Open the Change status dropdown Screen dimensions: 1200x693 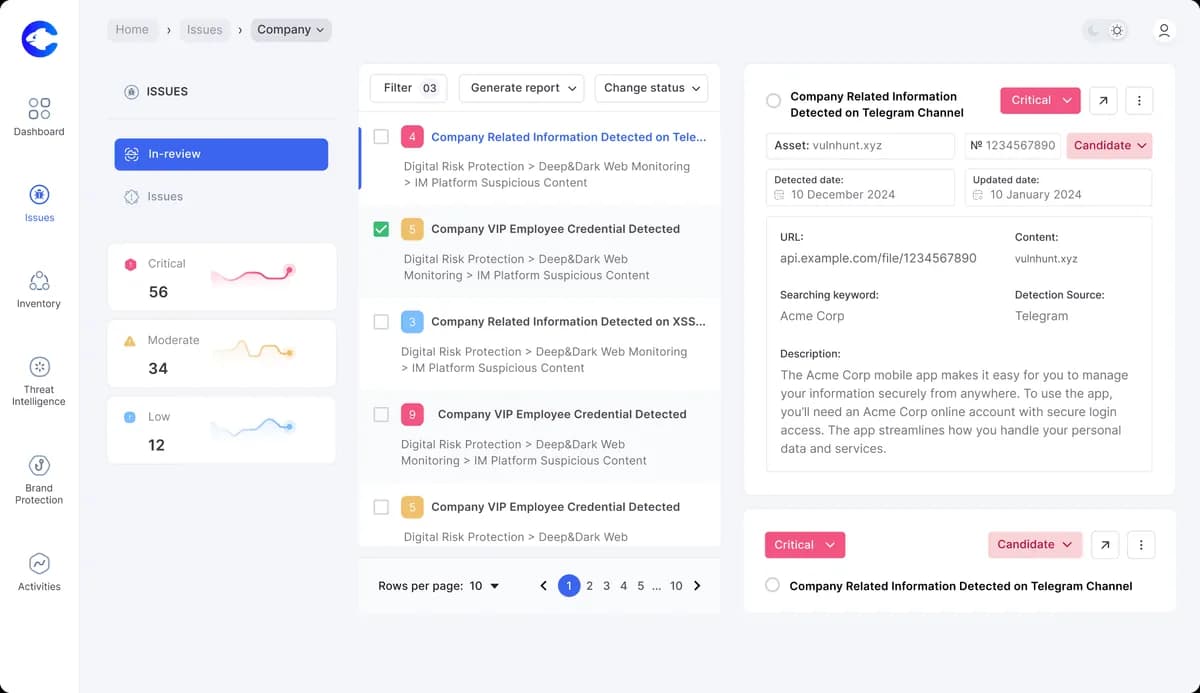(651, 88)
